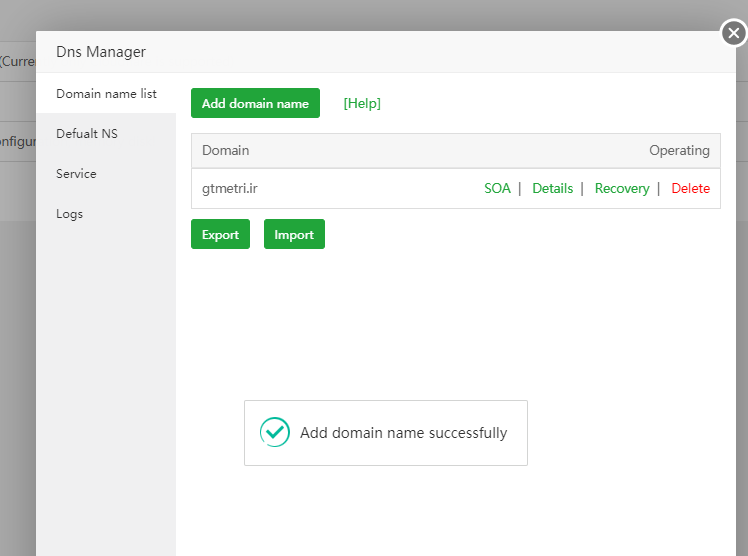Click the 'Add domain name successfully' message

[403, 433]
